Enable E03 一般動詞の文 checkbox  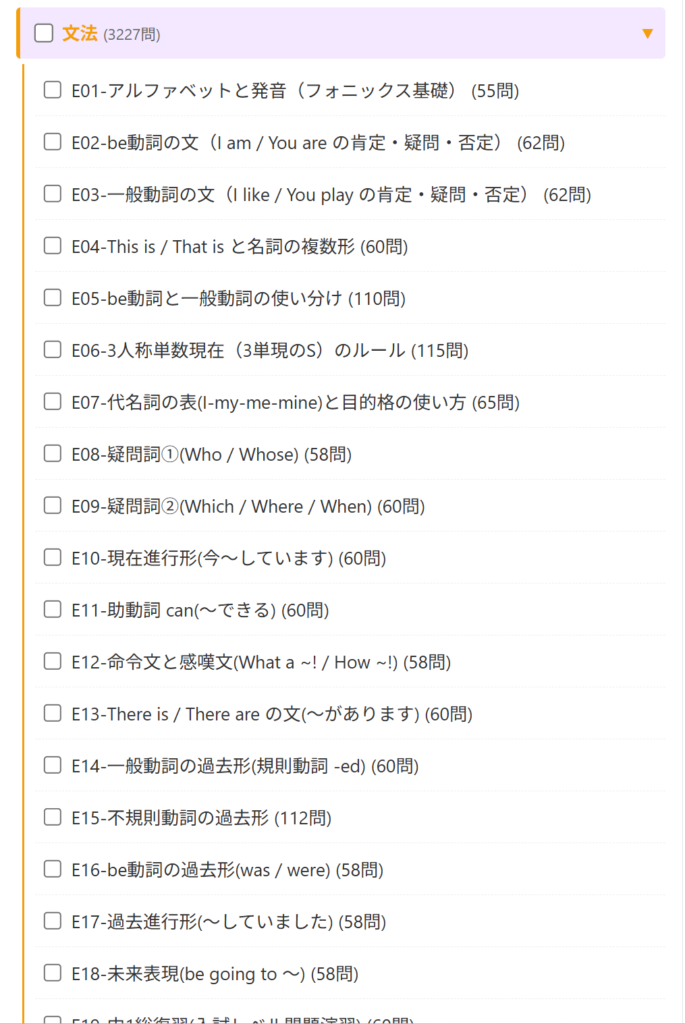[x=53, y=195]
